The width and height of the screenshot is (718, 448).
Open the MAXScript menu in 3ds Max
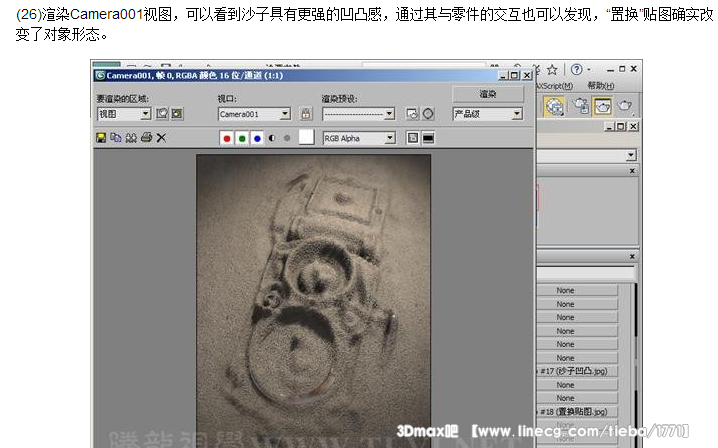(555, 86)
